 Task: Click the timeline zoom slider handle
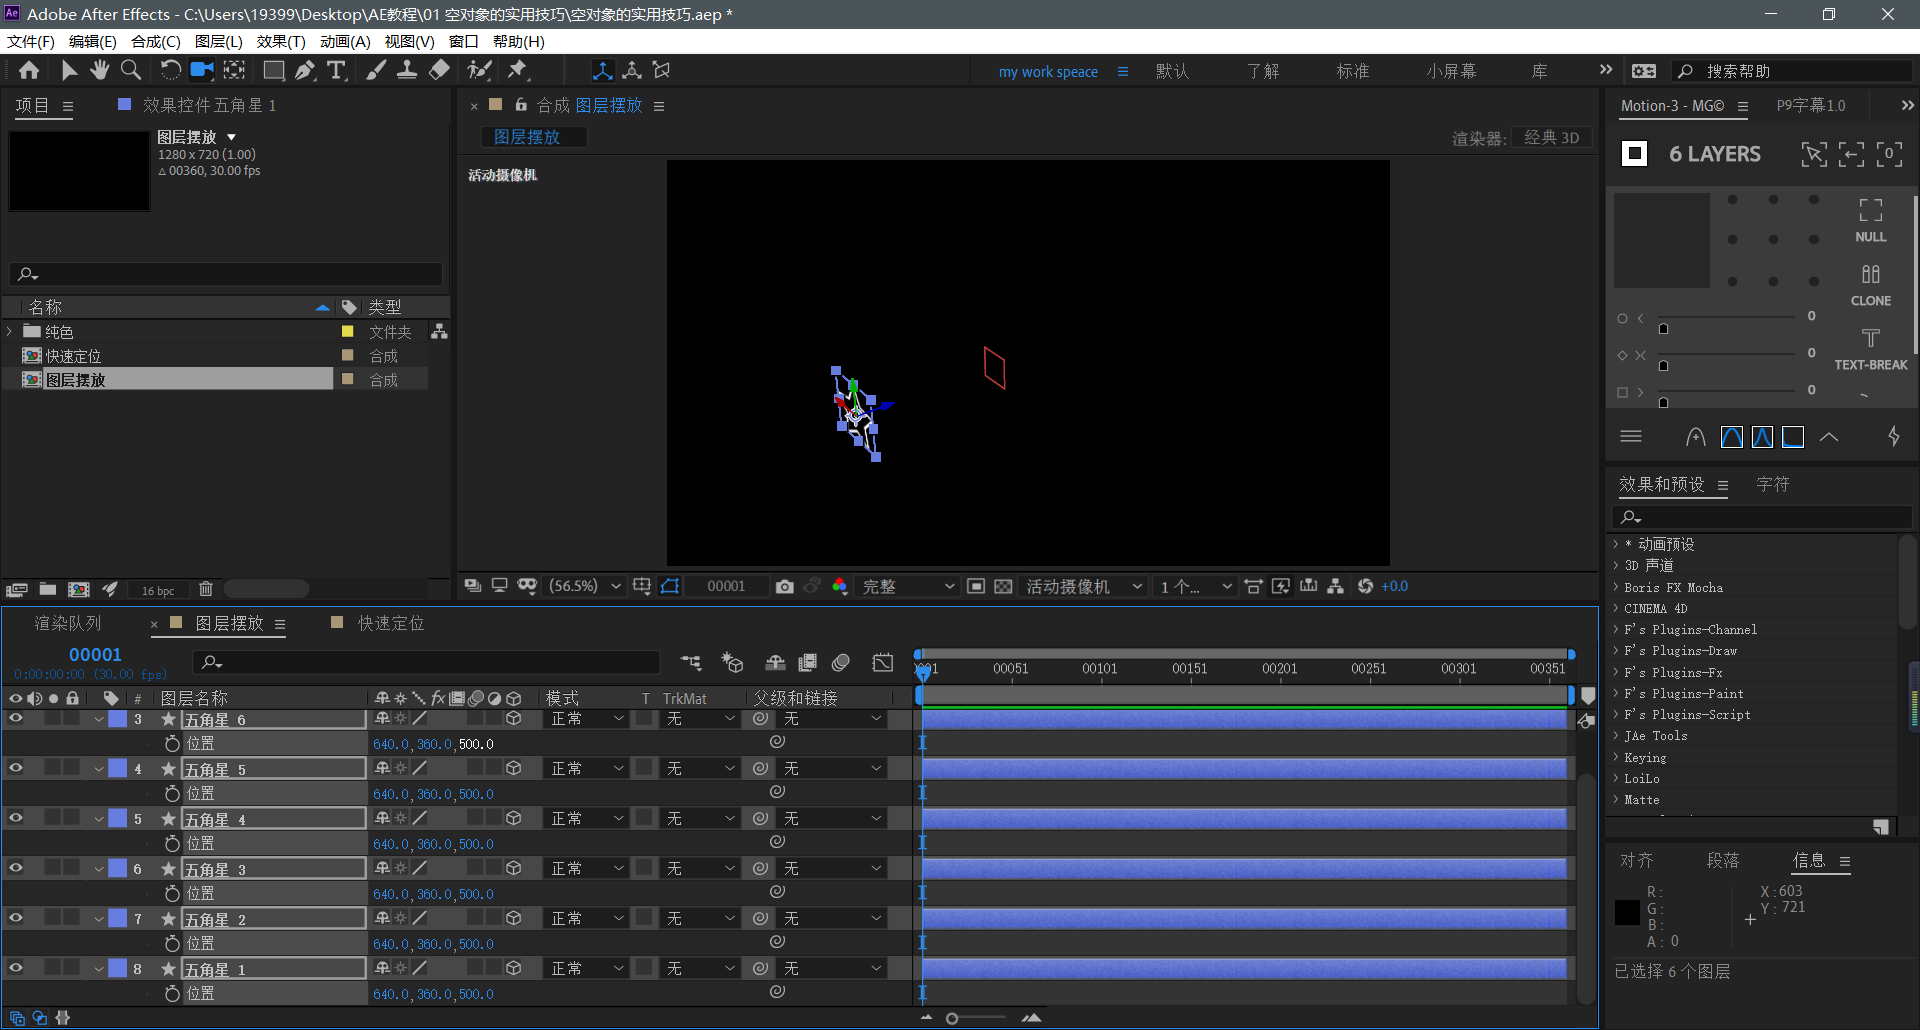point(952,1018)
